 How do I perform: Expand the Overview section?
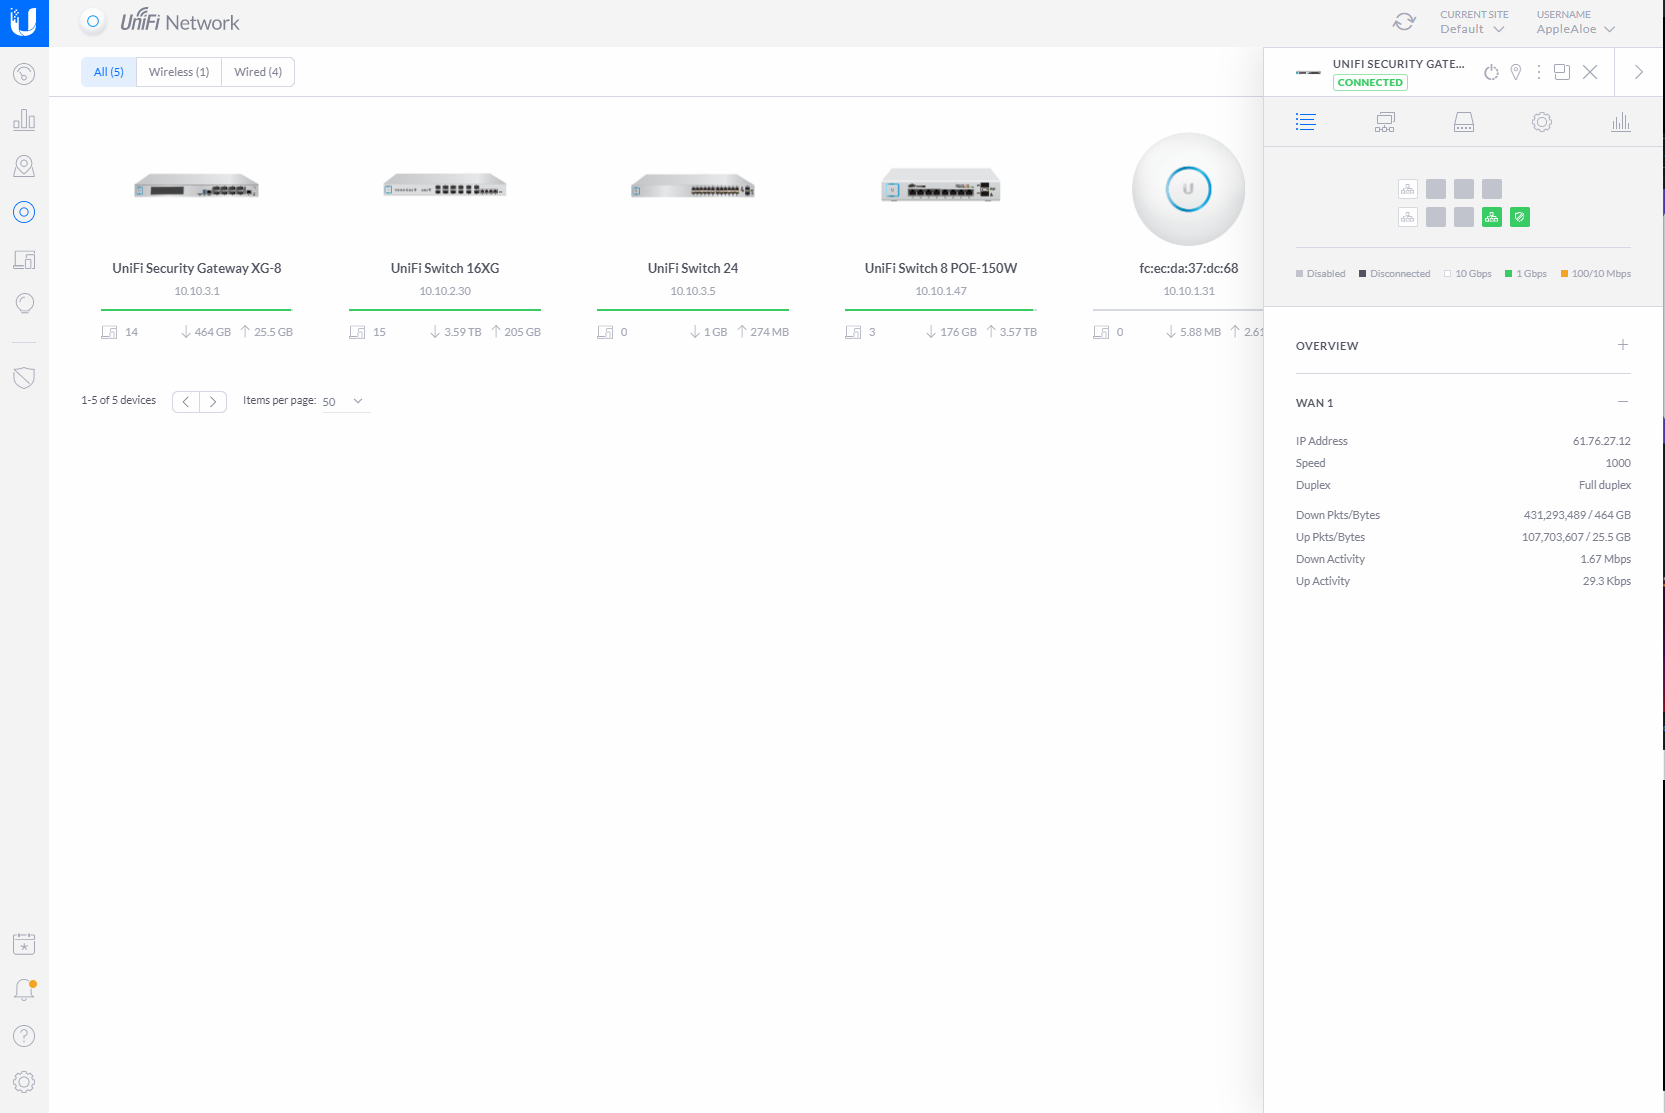(x=1623, y=345)
